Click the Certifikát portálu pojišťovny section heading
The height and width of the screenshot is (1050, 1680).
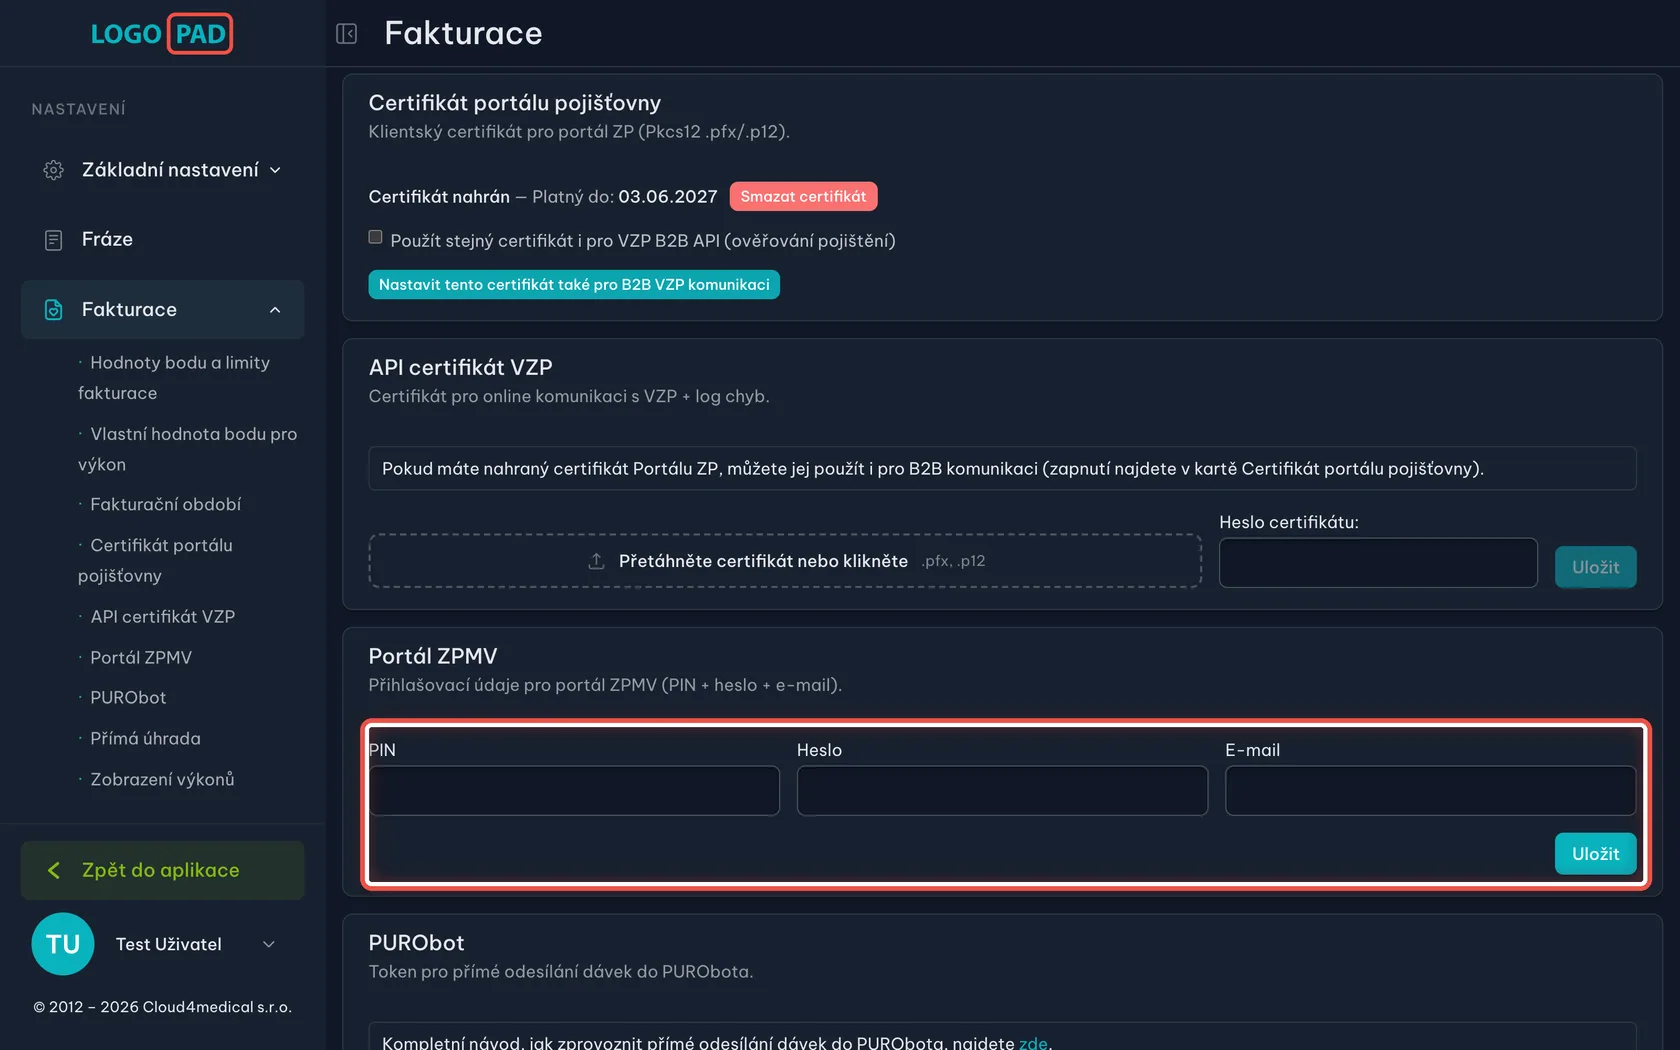coord(515,103)
